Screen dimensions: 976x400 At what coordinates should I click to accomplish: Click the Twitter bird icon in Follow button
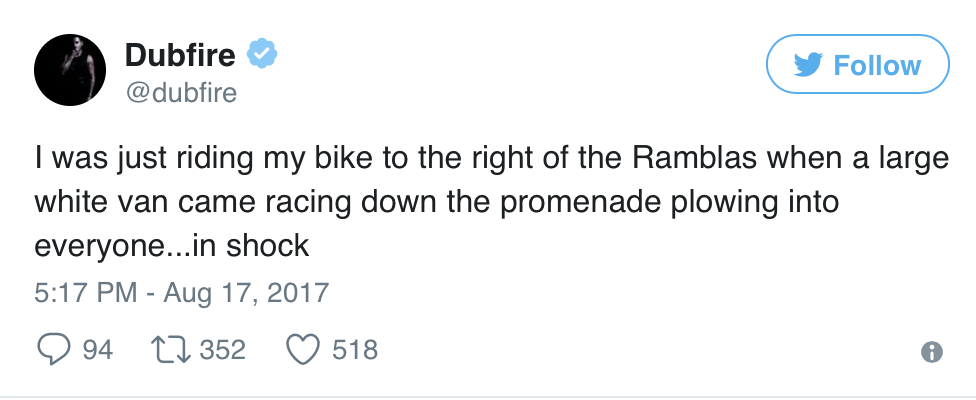coord(808,66)
